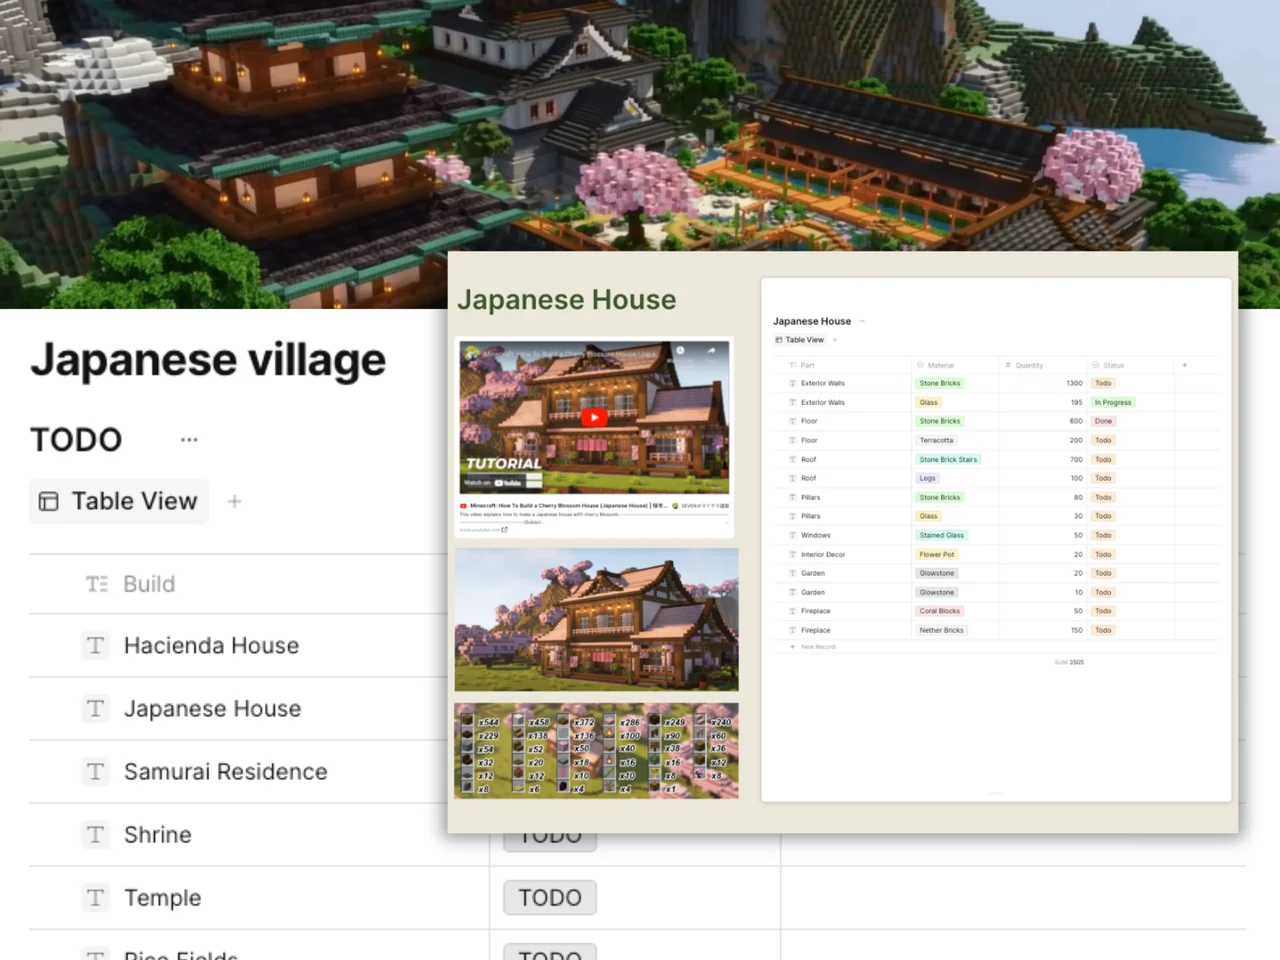Add a new view next to main Table View

pyautogui.click(x=234, y=501)
